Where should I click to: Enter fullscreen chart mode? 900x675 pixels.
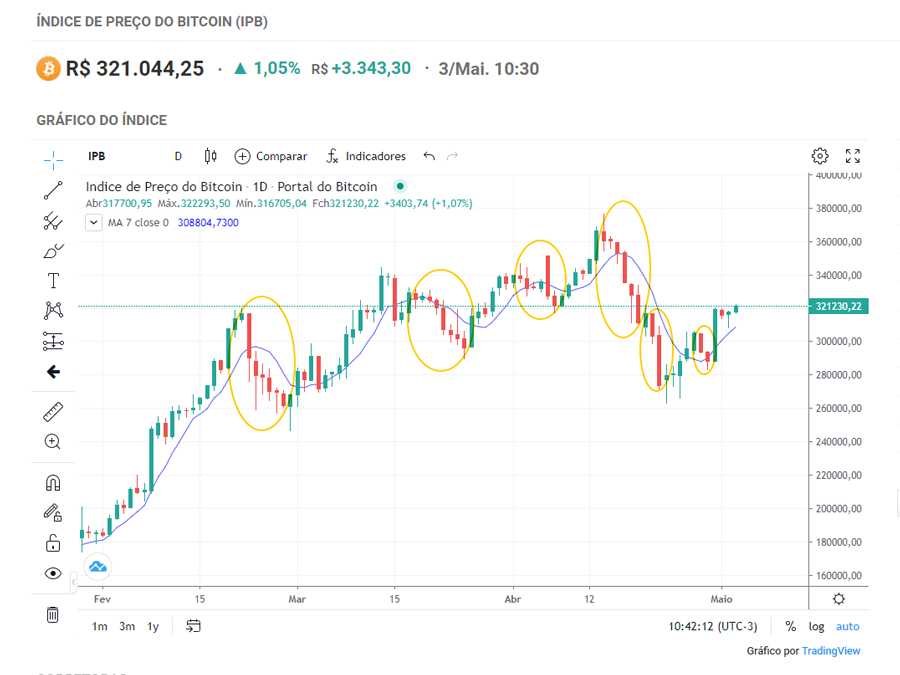point(853,156)
